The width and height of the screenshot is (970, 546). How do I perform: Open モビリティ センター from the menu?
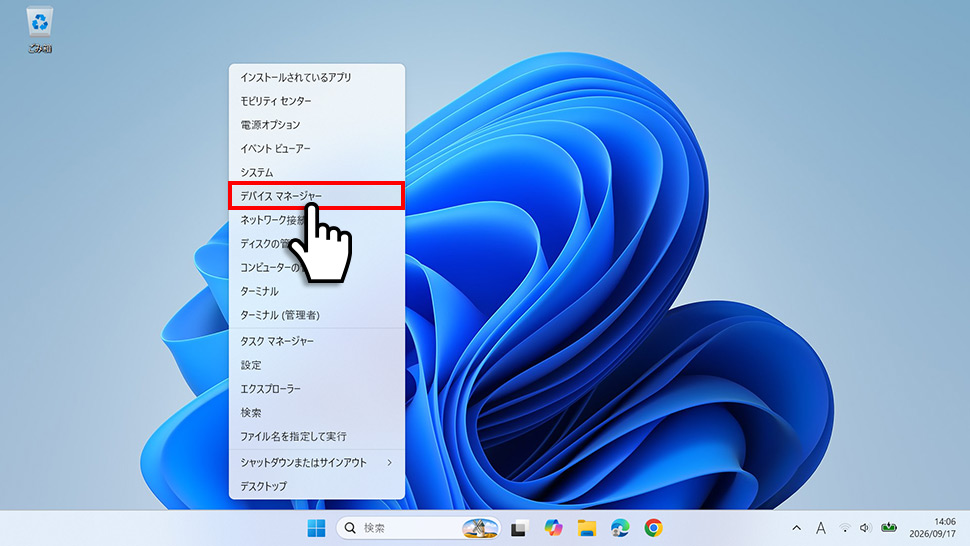click(x=317, y=101)
